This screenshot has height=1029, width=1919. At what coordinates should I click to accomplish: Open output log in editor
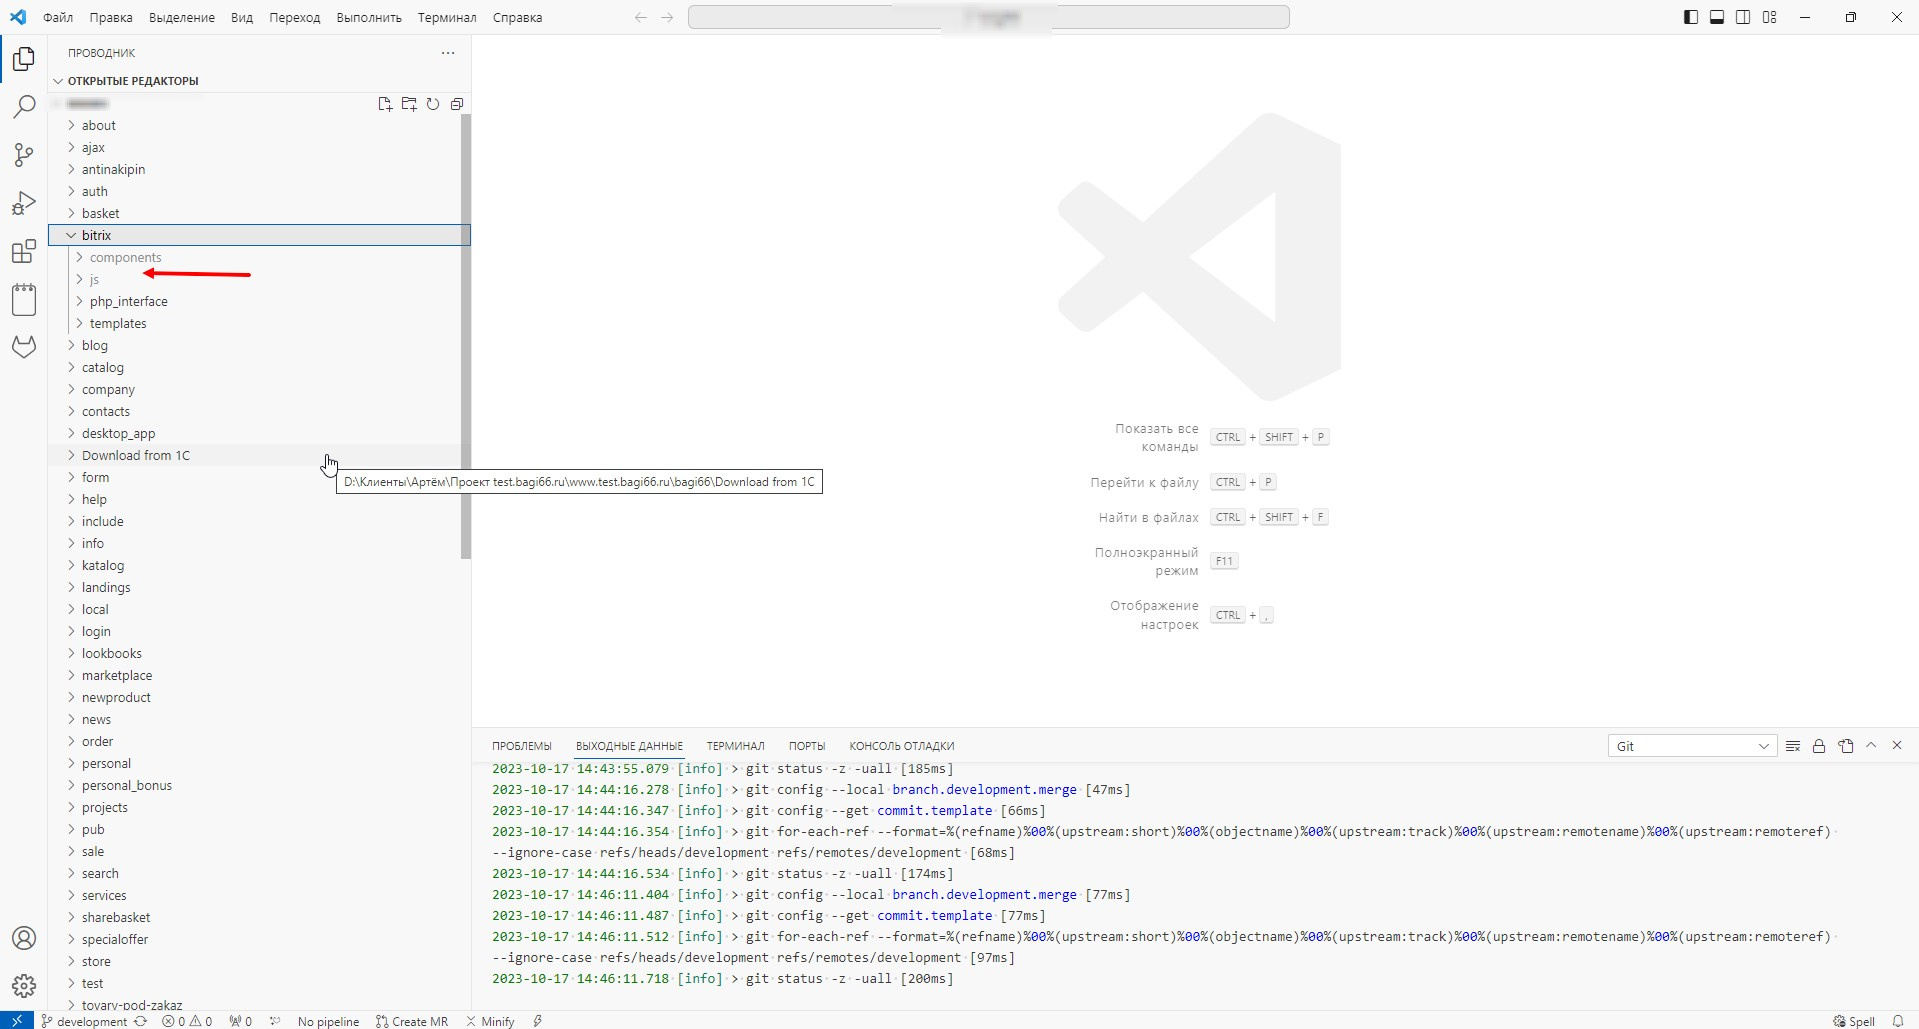(x=1846, y=746)
